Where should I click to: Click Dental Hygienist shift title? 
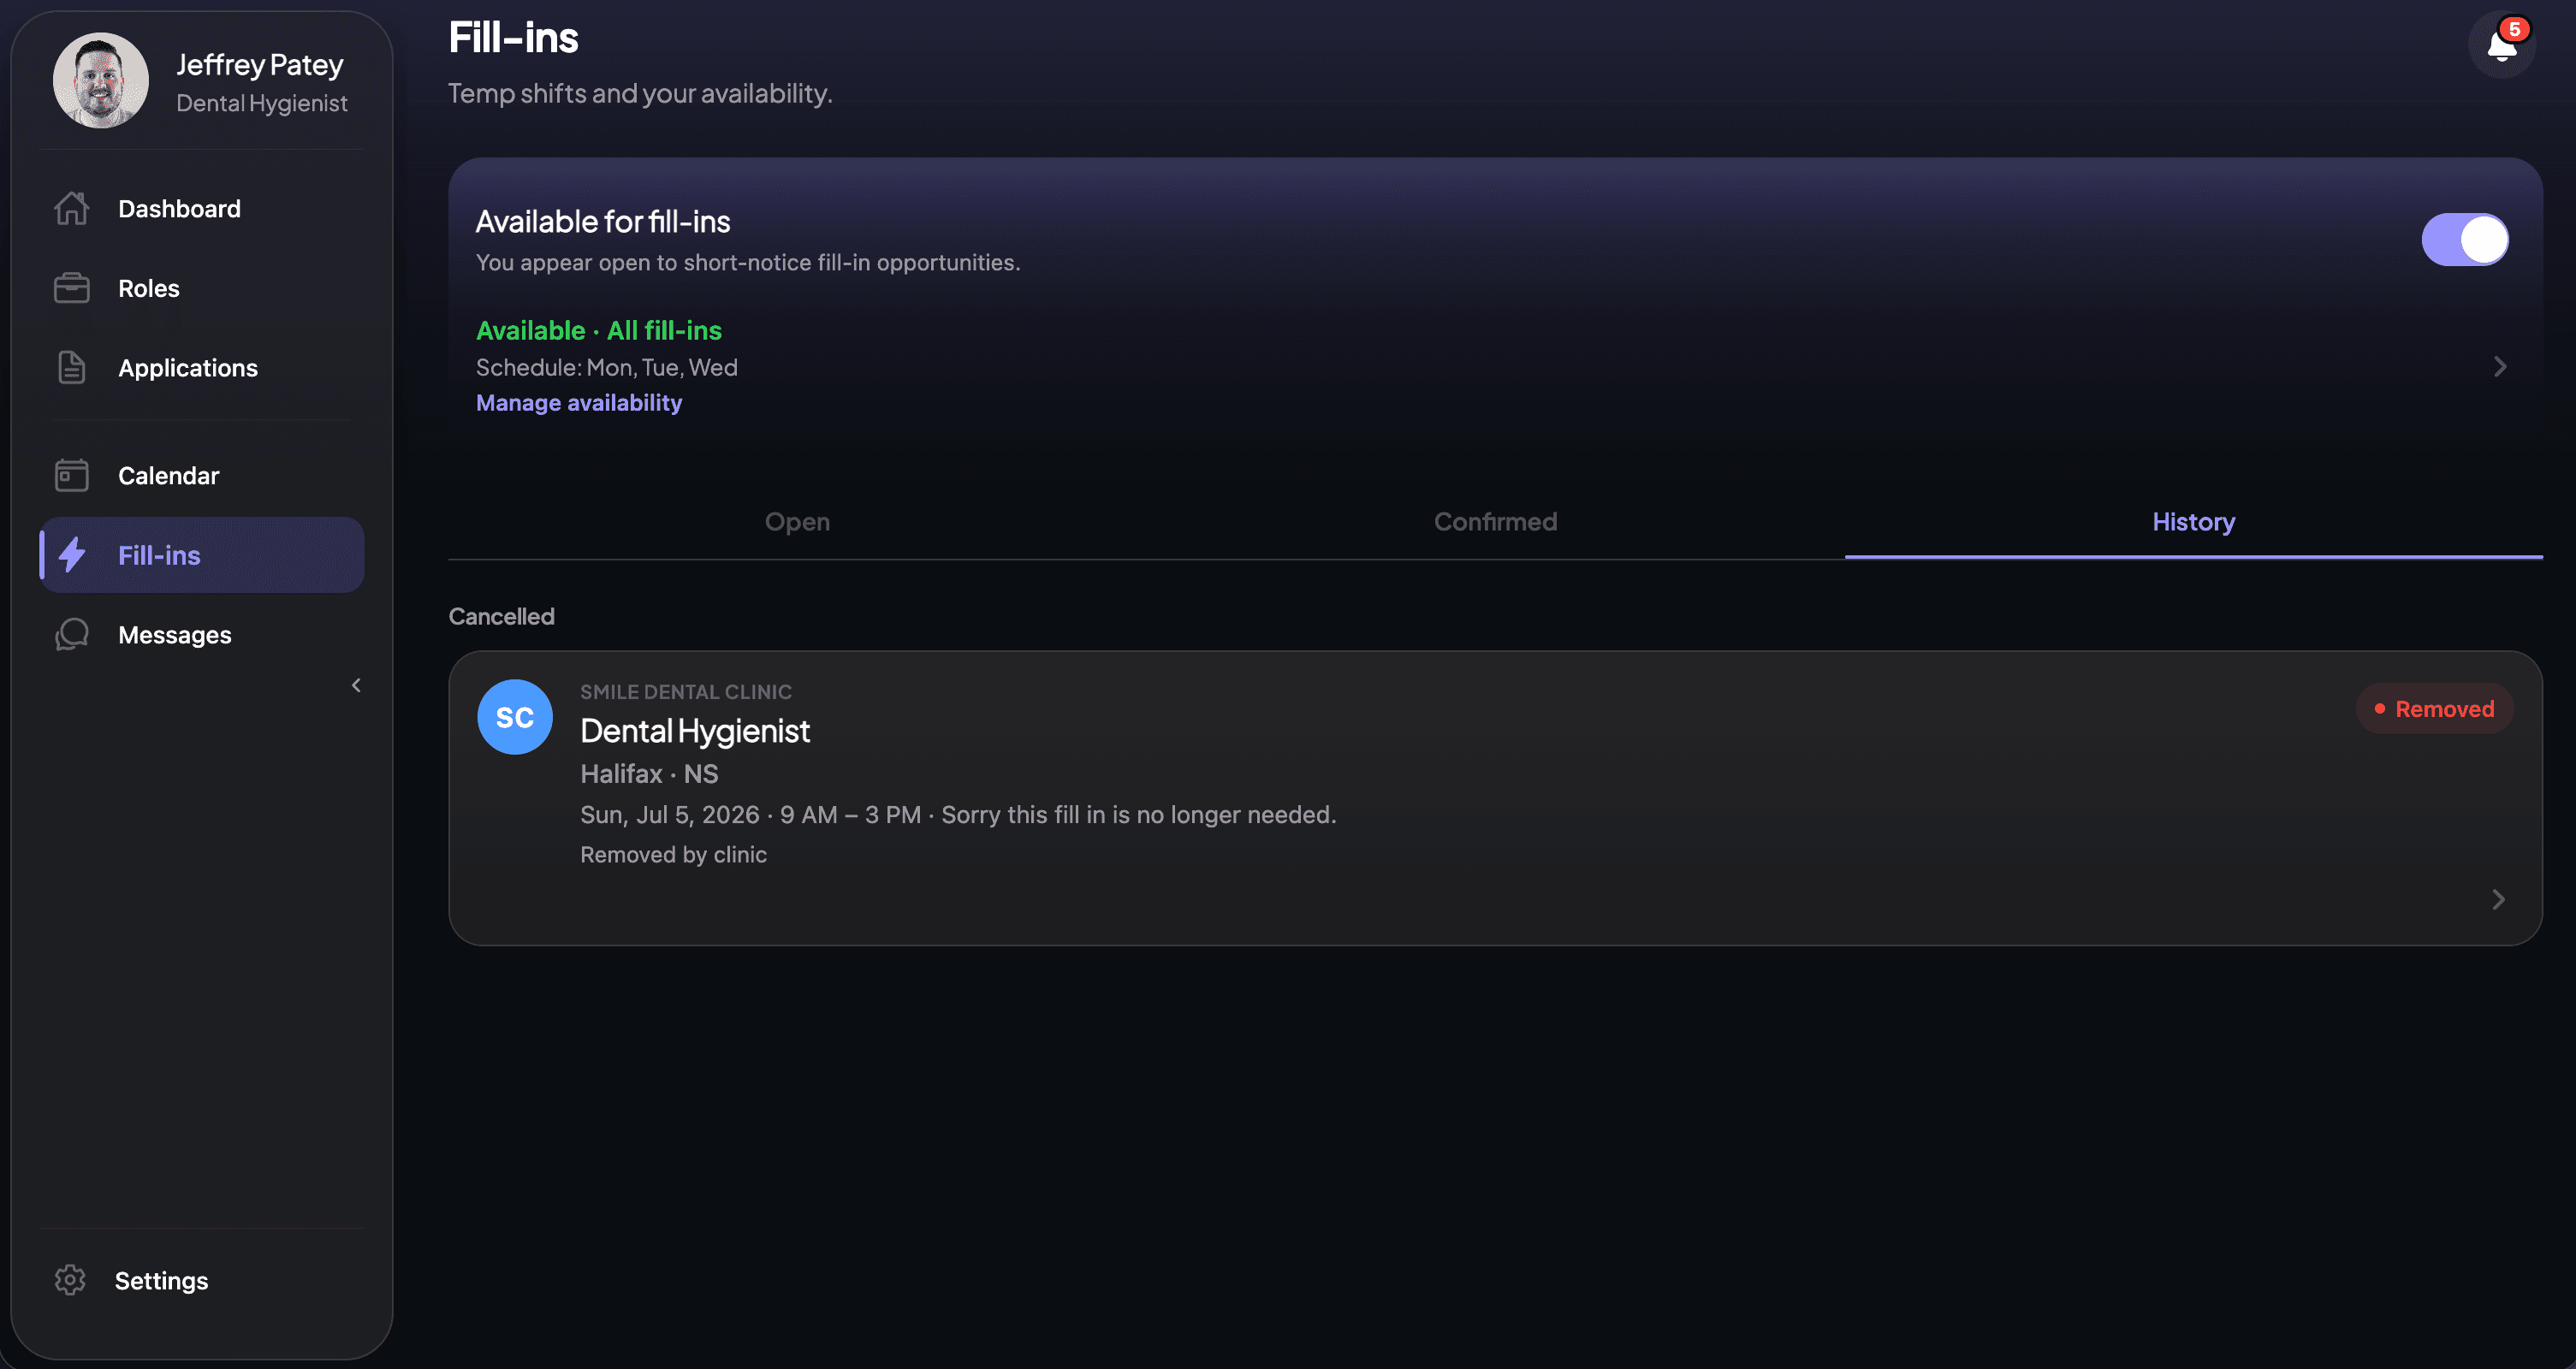695,731
